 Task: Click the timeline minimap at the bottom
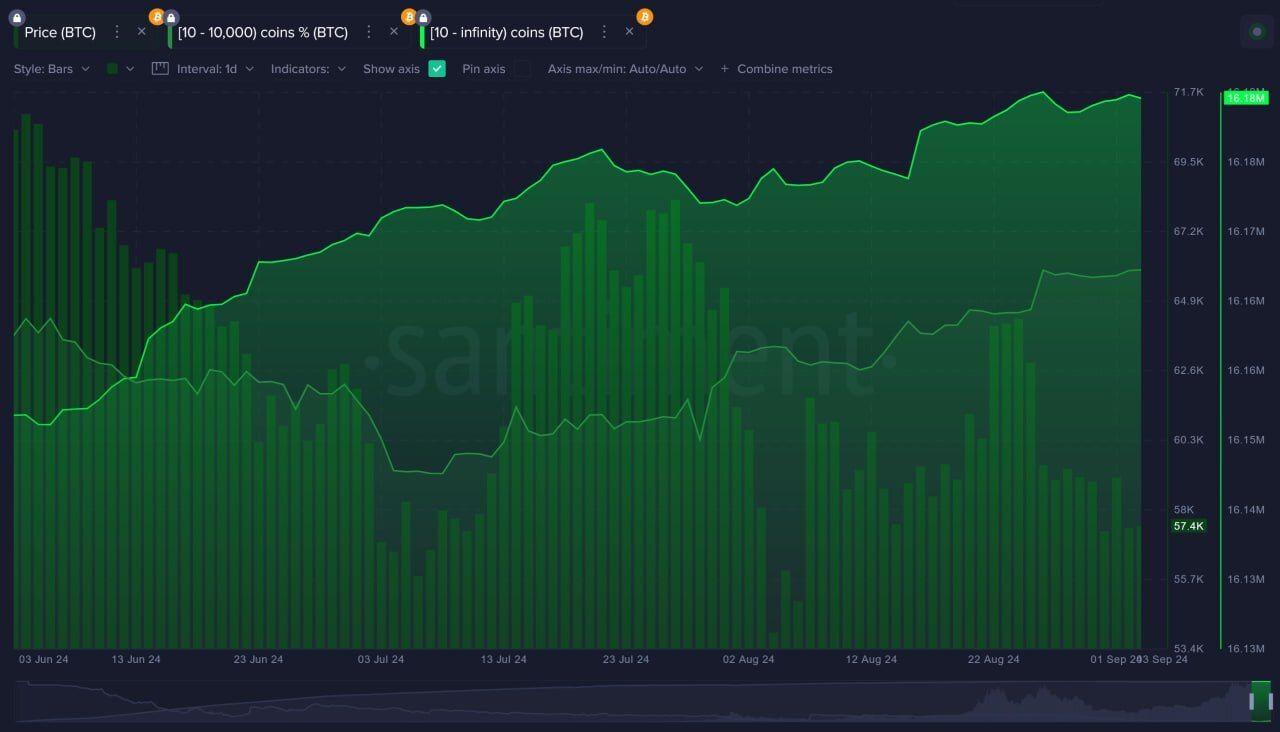coord(640,700)
